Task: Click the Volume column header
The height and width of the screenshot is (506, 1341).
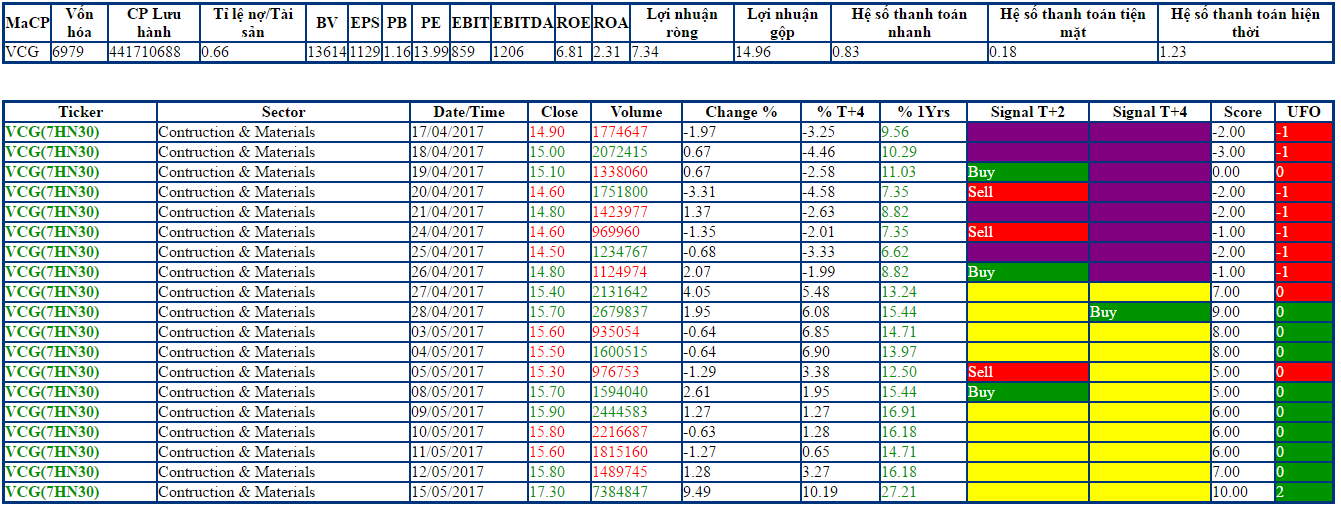Action: coord(636,112)
